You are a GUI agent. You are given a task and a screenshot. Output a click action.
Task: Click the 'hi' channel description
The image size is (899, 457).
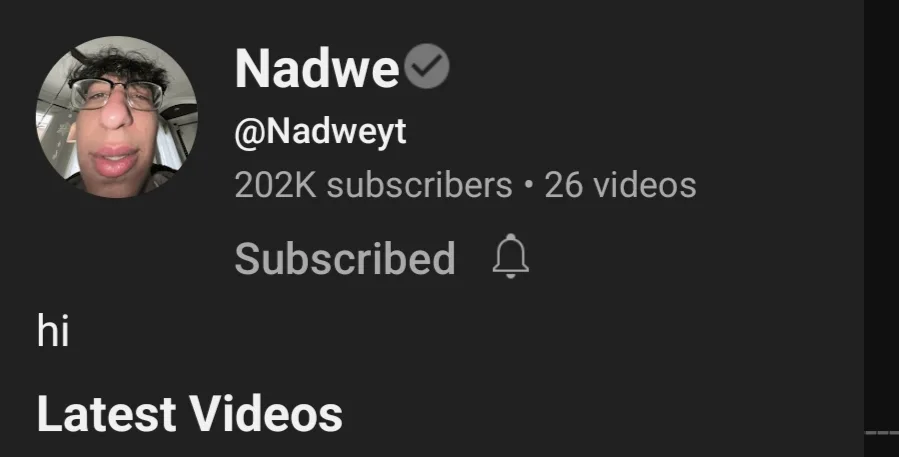point(53,330)
